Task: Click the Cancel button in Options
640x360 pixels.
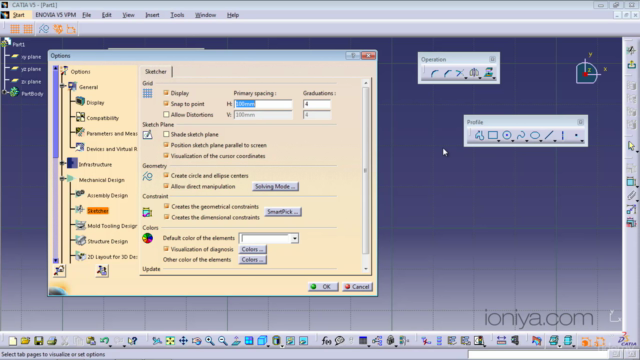Action: pos(357,287)
